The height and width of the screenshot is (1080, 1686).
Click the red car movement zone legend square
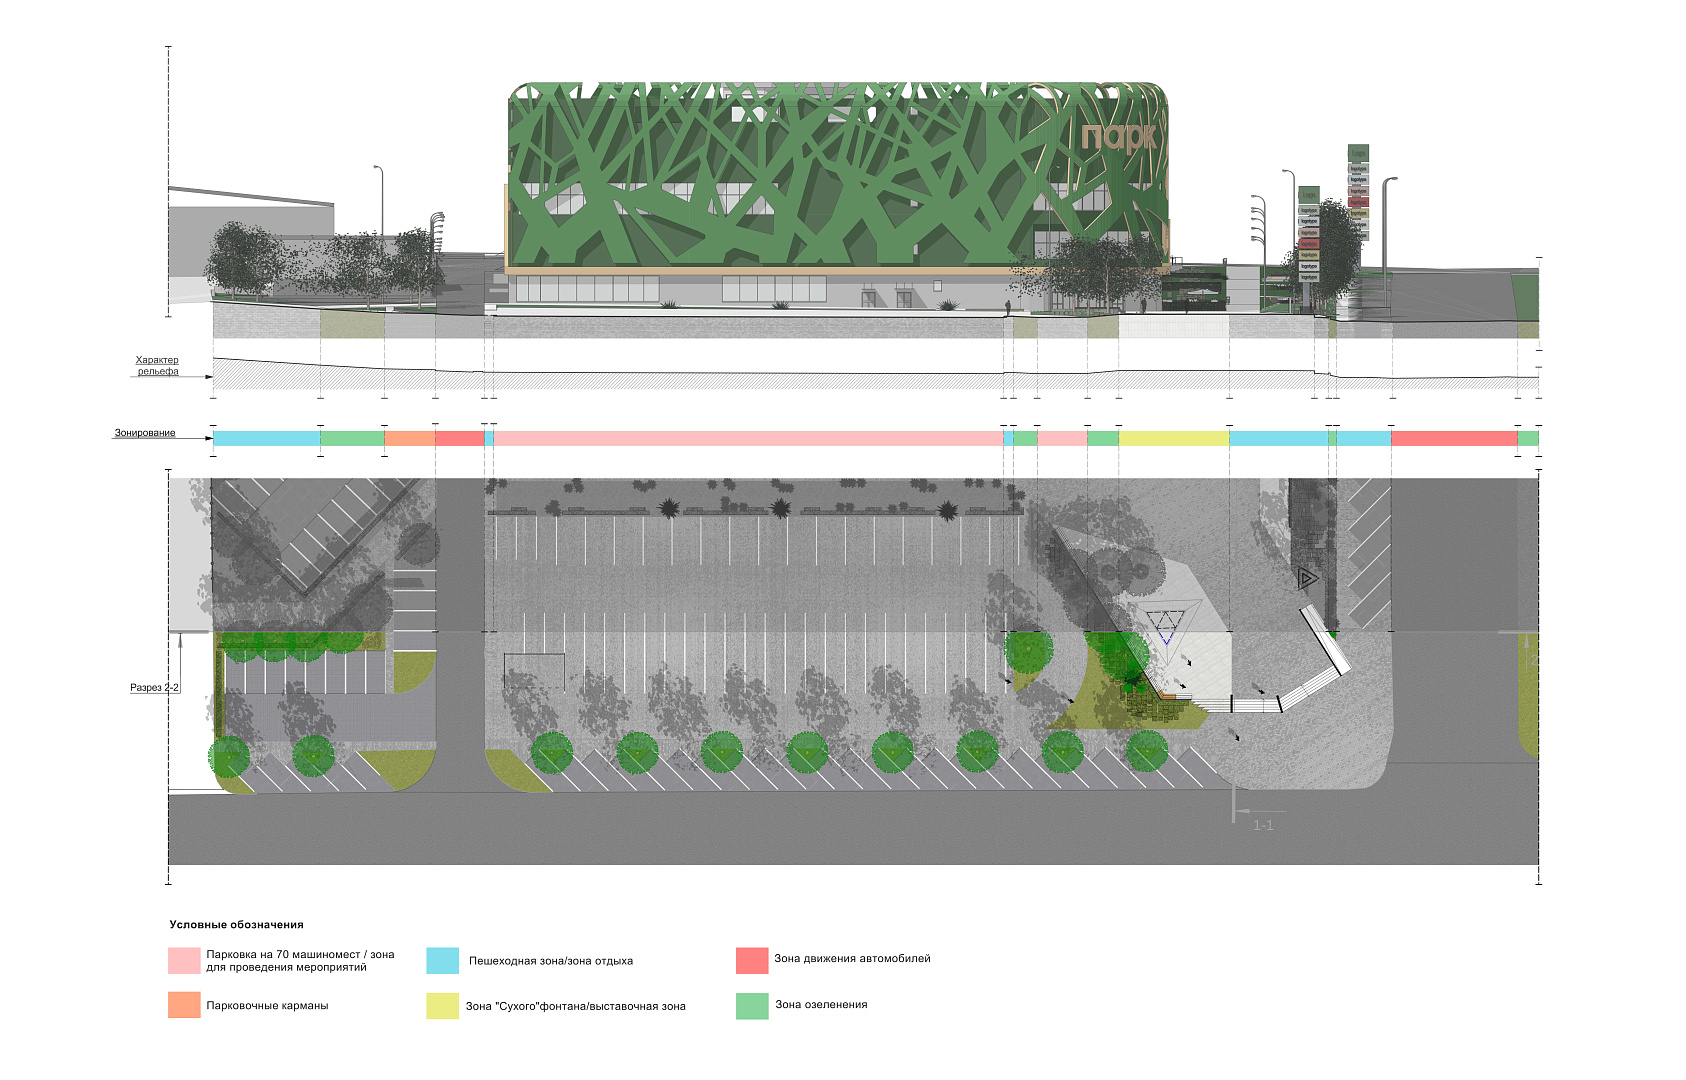[750, 958]
